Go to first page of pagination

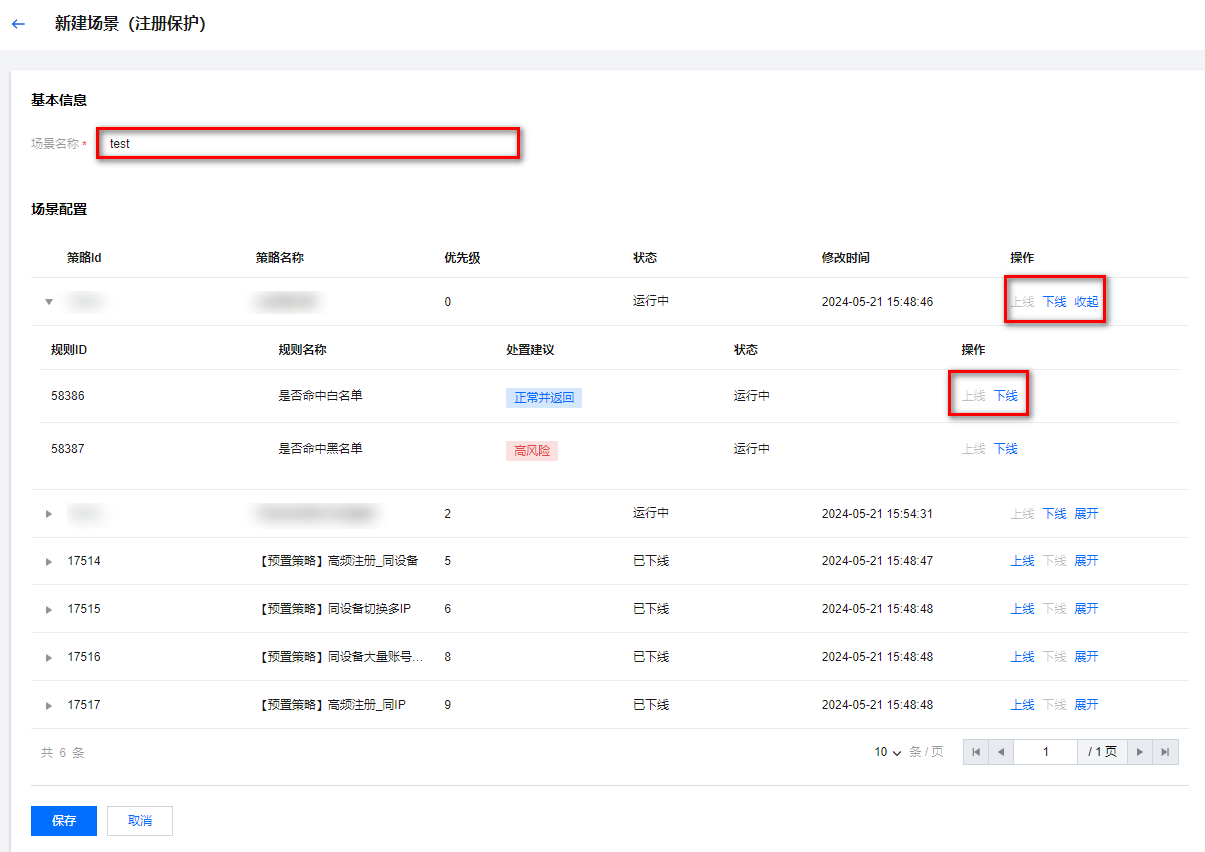coord(976,752)
